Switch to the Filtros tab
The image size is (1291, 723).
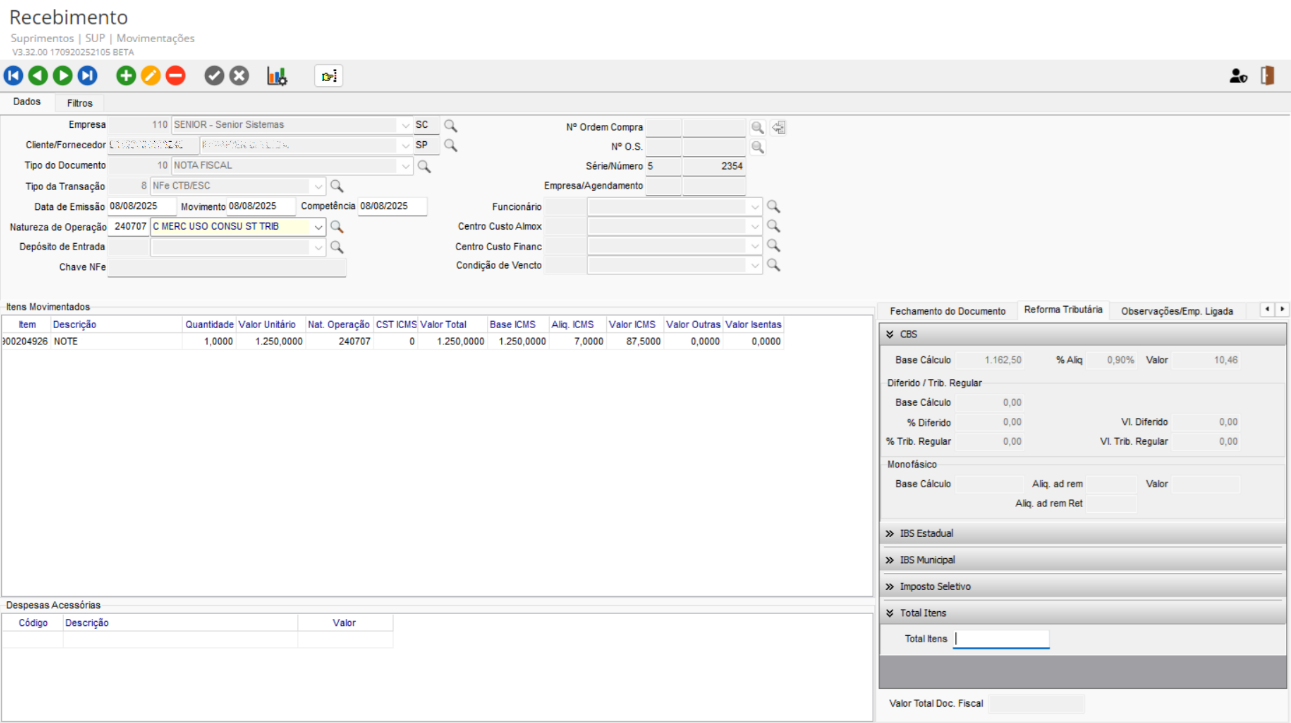tap(80, 103)
